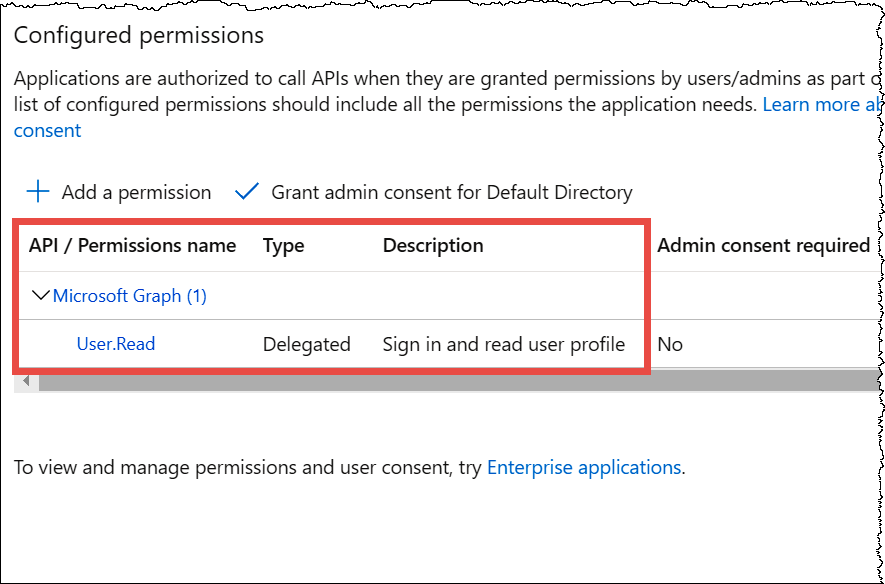Click the Delegated type cell
Image resolution: width=885 pixels, height=584 pixels.
tap(306, 344)
